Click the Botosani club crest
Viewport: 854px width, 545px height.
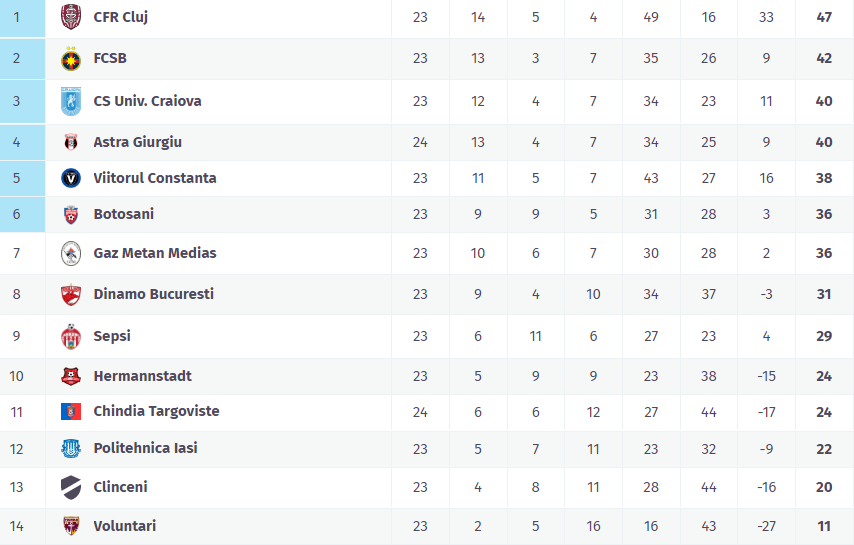[71, 215]
